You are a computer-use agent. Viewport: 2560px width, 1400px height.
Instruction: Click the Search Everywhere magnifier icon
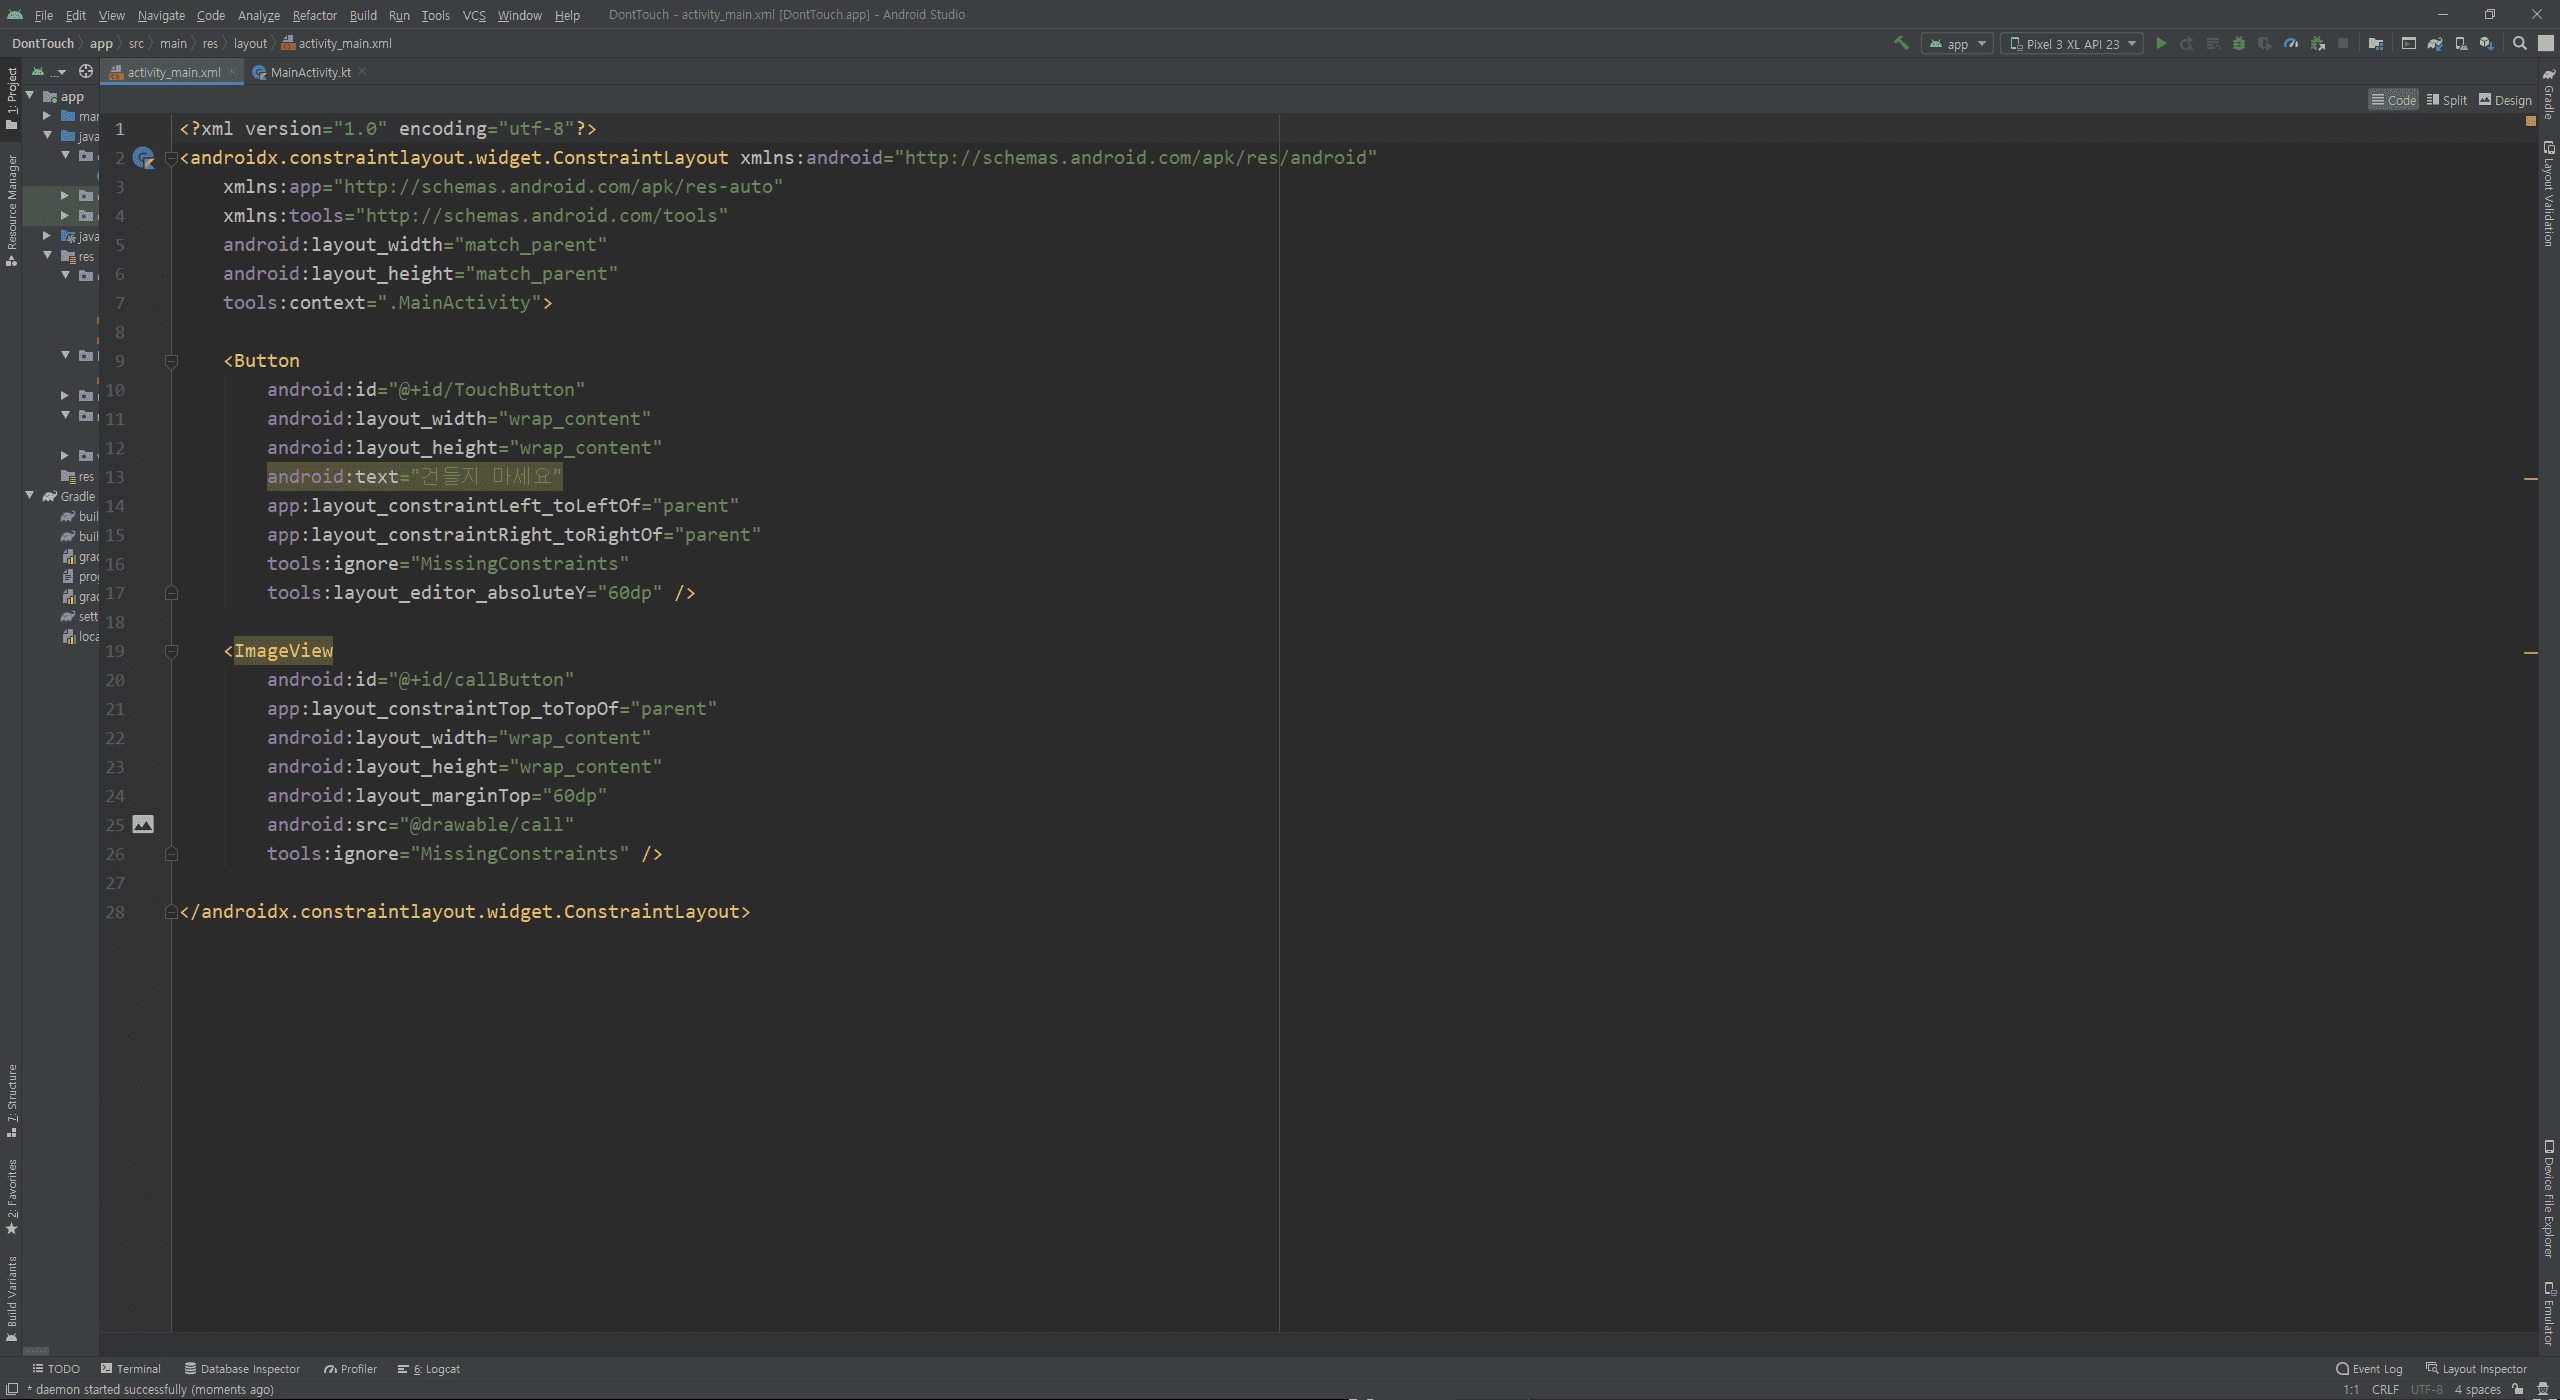coord(2520,44)
